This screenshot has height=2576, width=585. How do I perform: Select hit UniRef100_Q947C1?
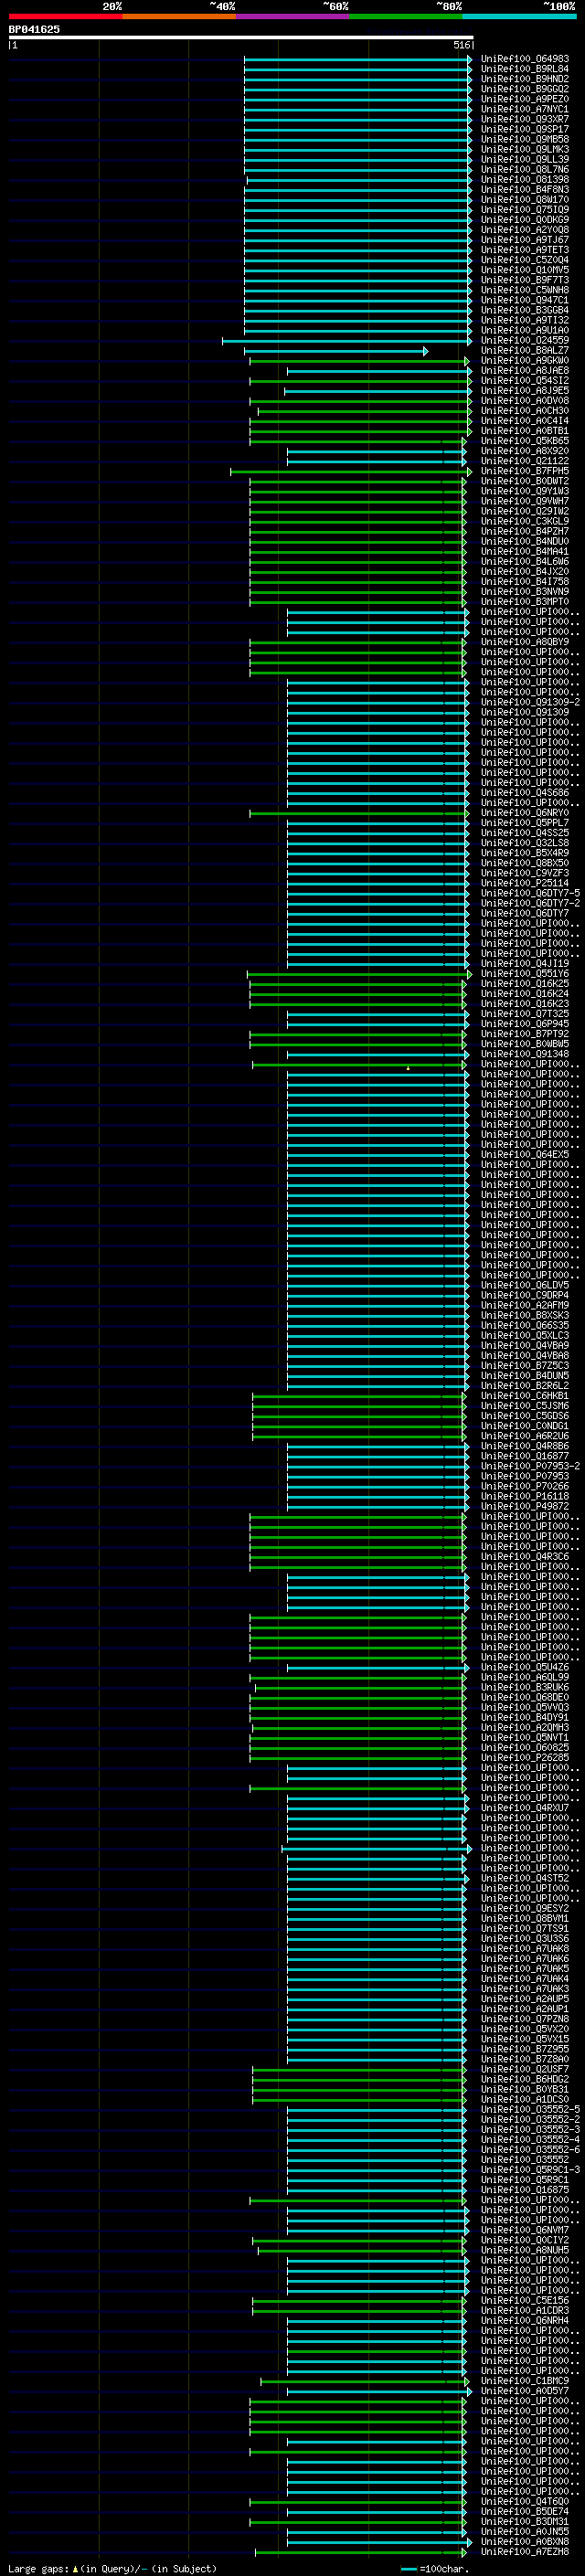click(525, 300)
